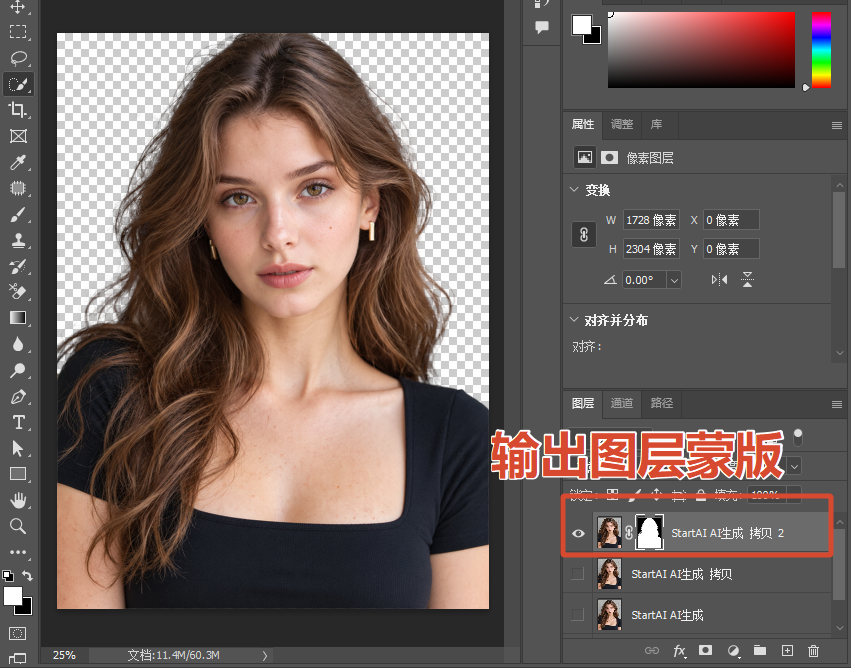Hide the StartAI AI生成 拷贝 2 layer
The image size is (851, 668).
579,533
